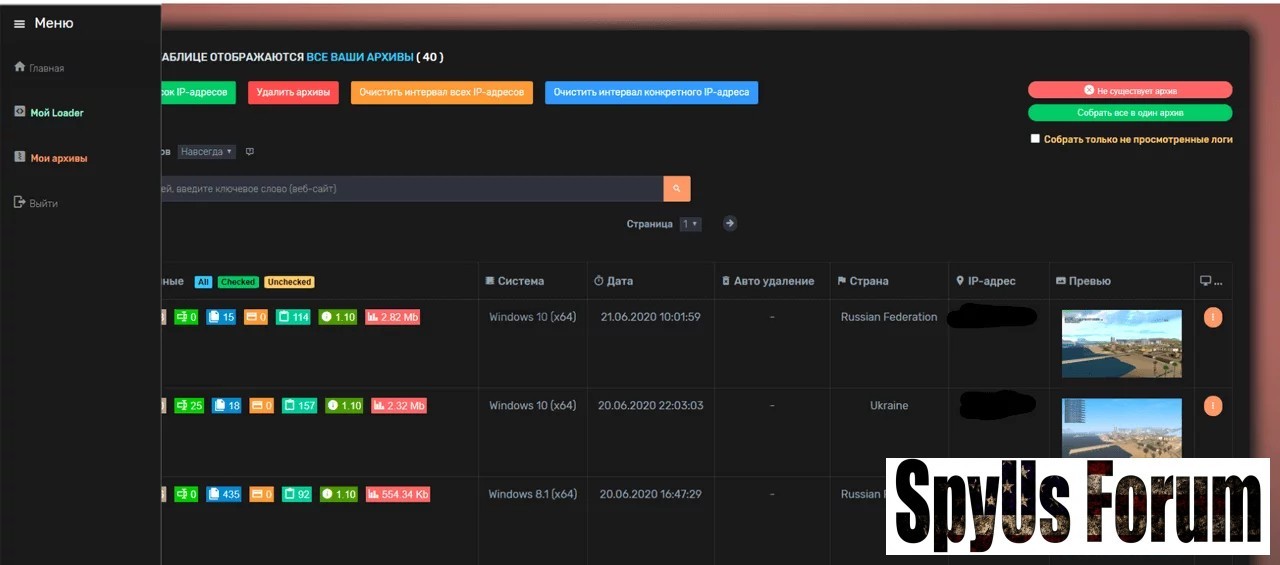The image size is (1280, 565).
Task: Click the orange action icon in Russian Federation row
Action: (x=1213, y=317)
